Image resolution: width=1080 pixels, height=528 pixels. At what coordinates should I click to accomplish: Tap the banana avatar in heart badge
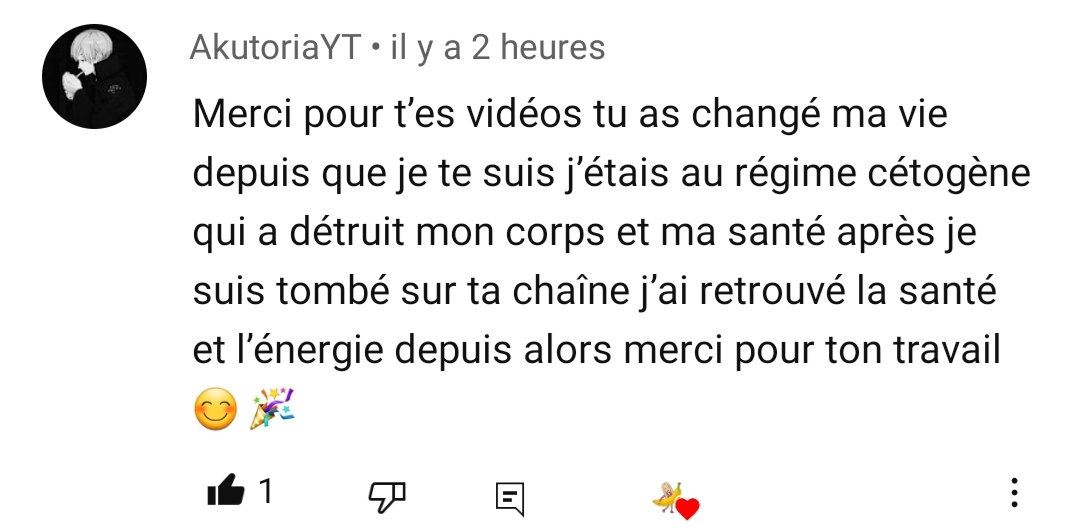tap(667, 496)
